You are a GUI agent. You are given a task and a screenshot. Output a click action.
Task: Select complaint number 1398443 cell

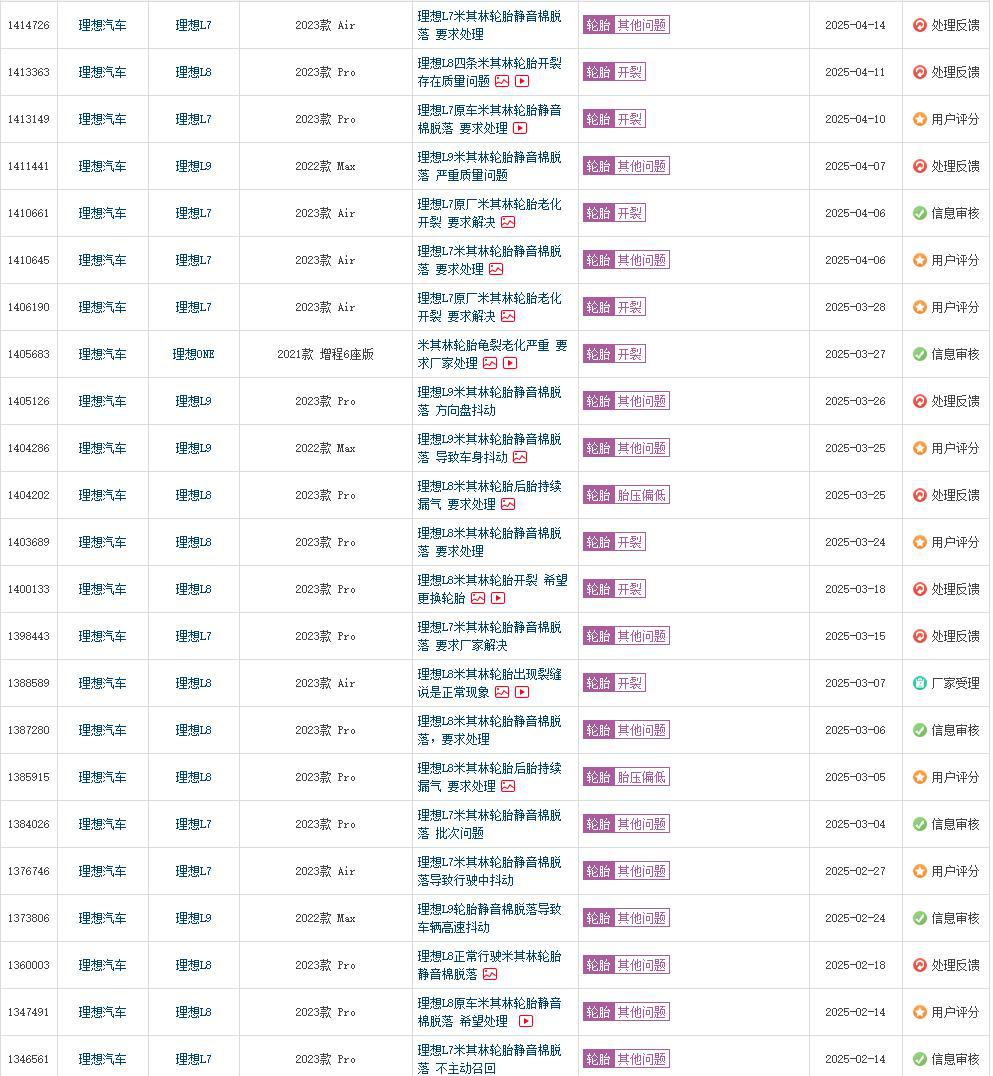coord(29,636)
